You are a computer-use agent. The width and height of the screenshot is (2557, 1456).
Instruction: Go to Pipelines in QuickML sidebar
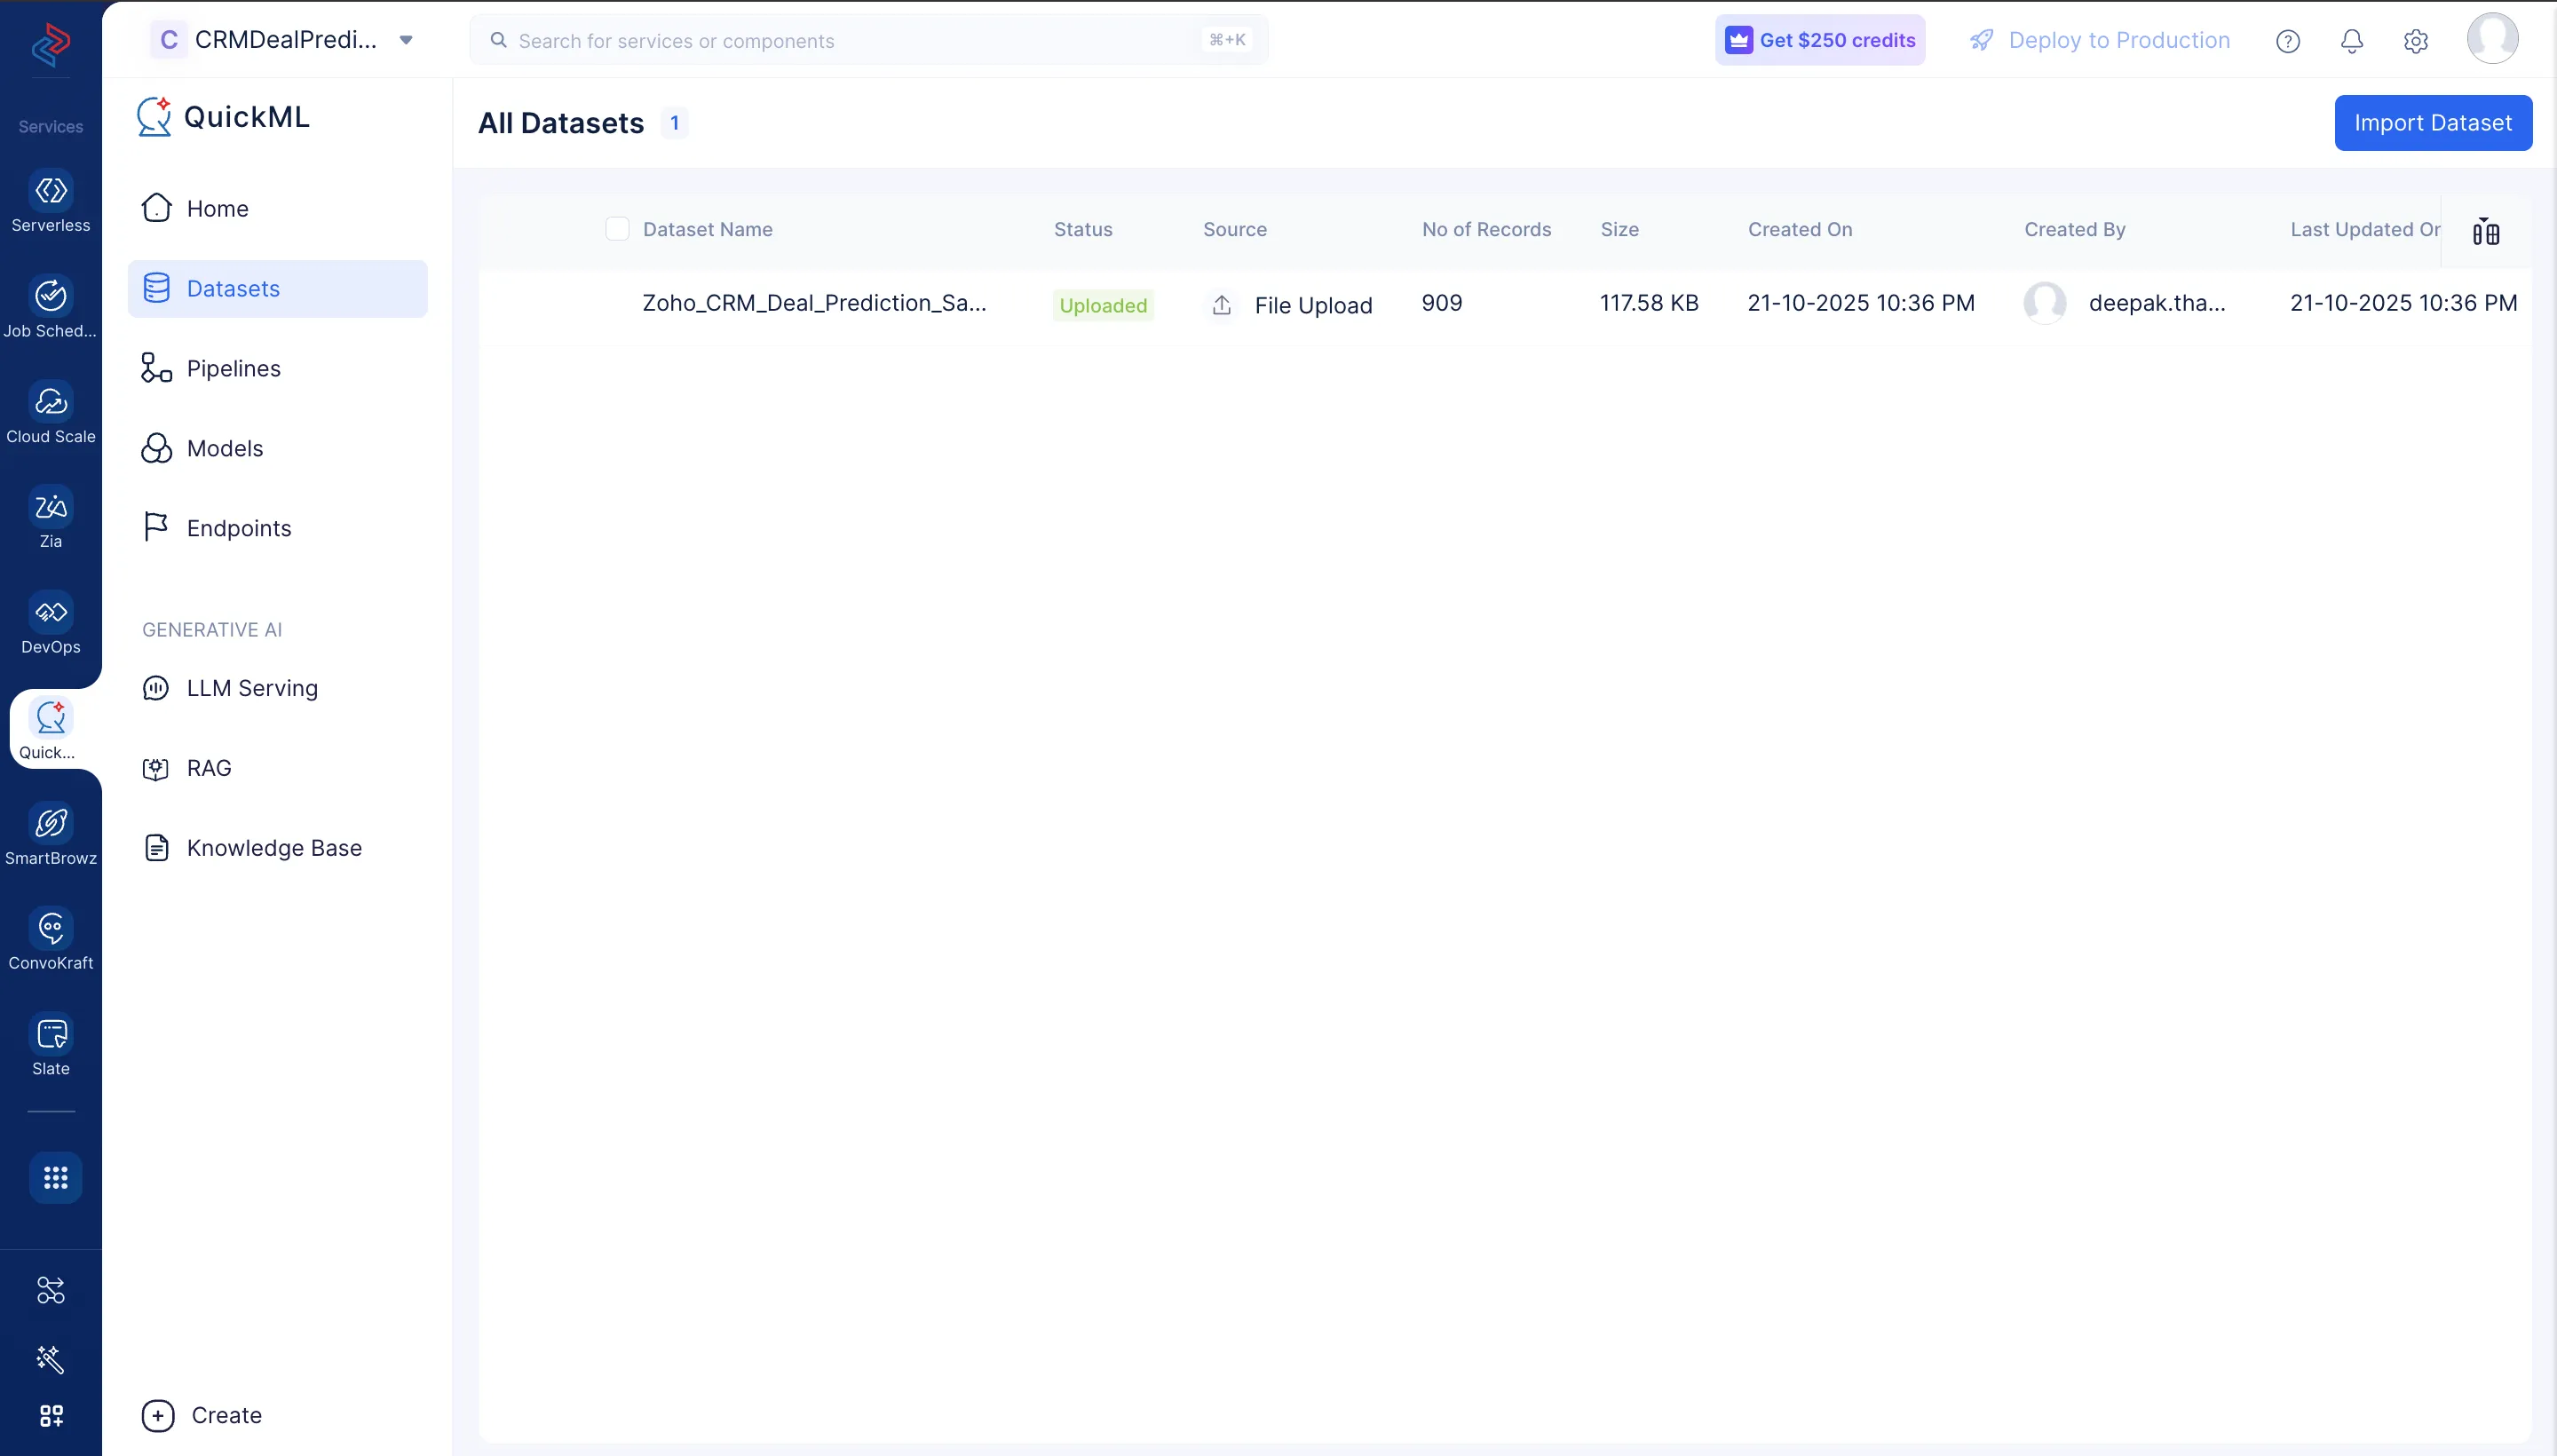click(x=233, y=368)
